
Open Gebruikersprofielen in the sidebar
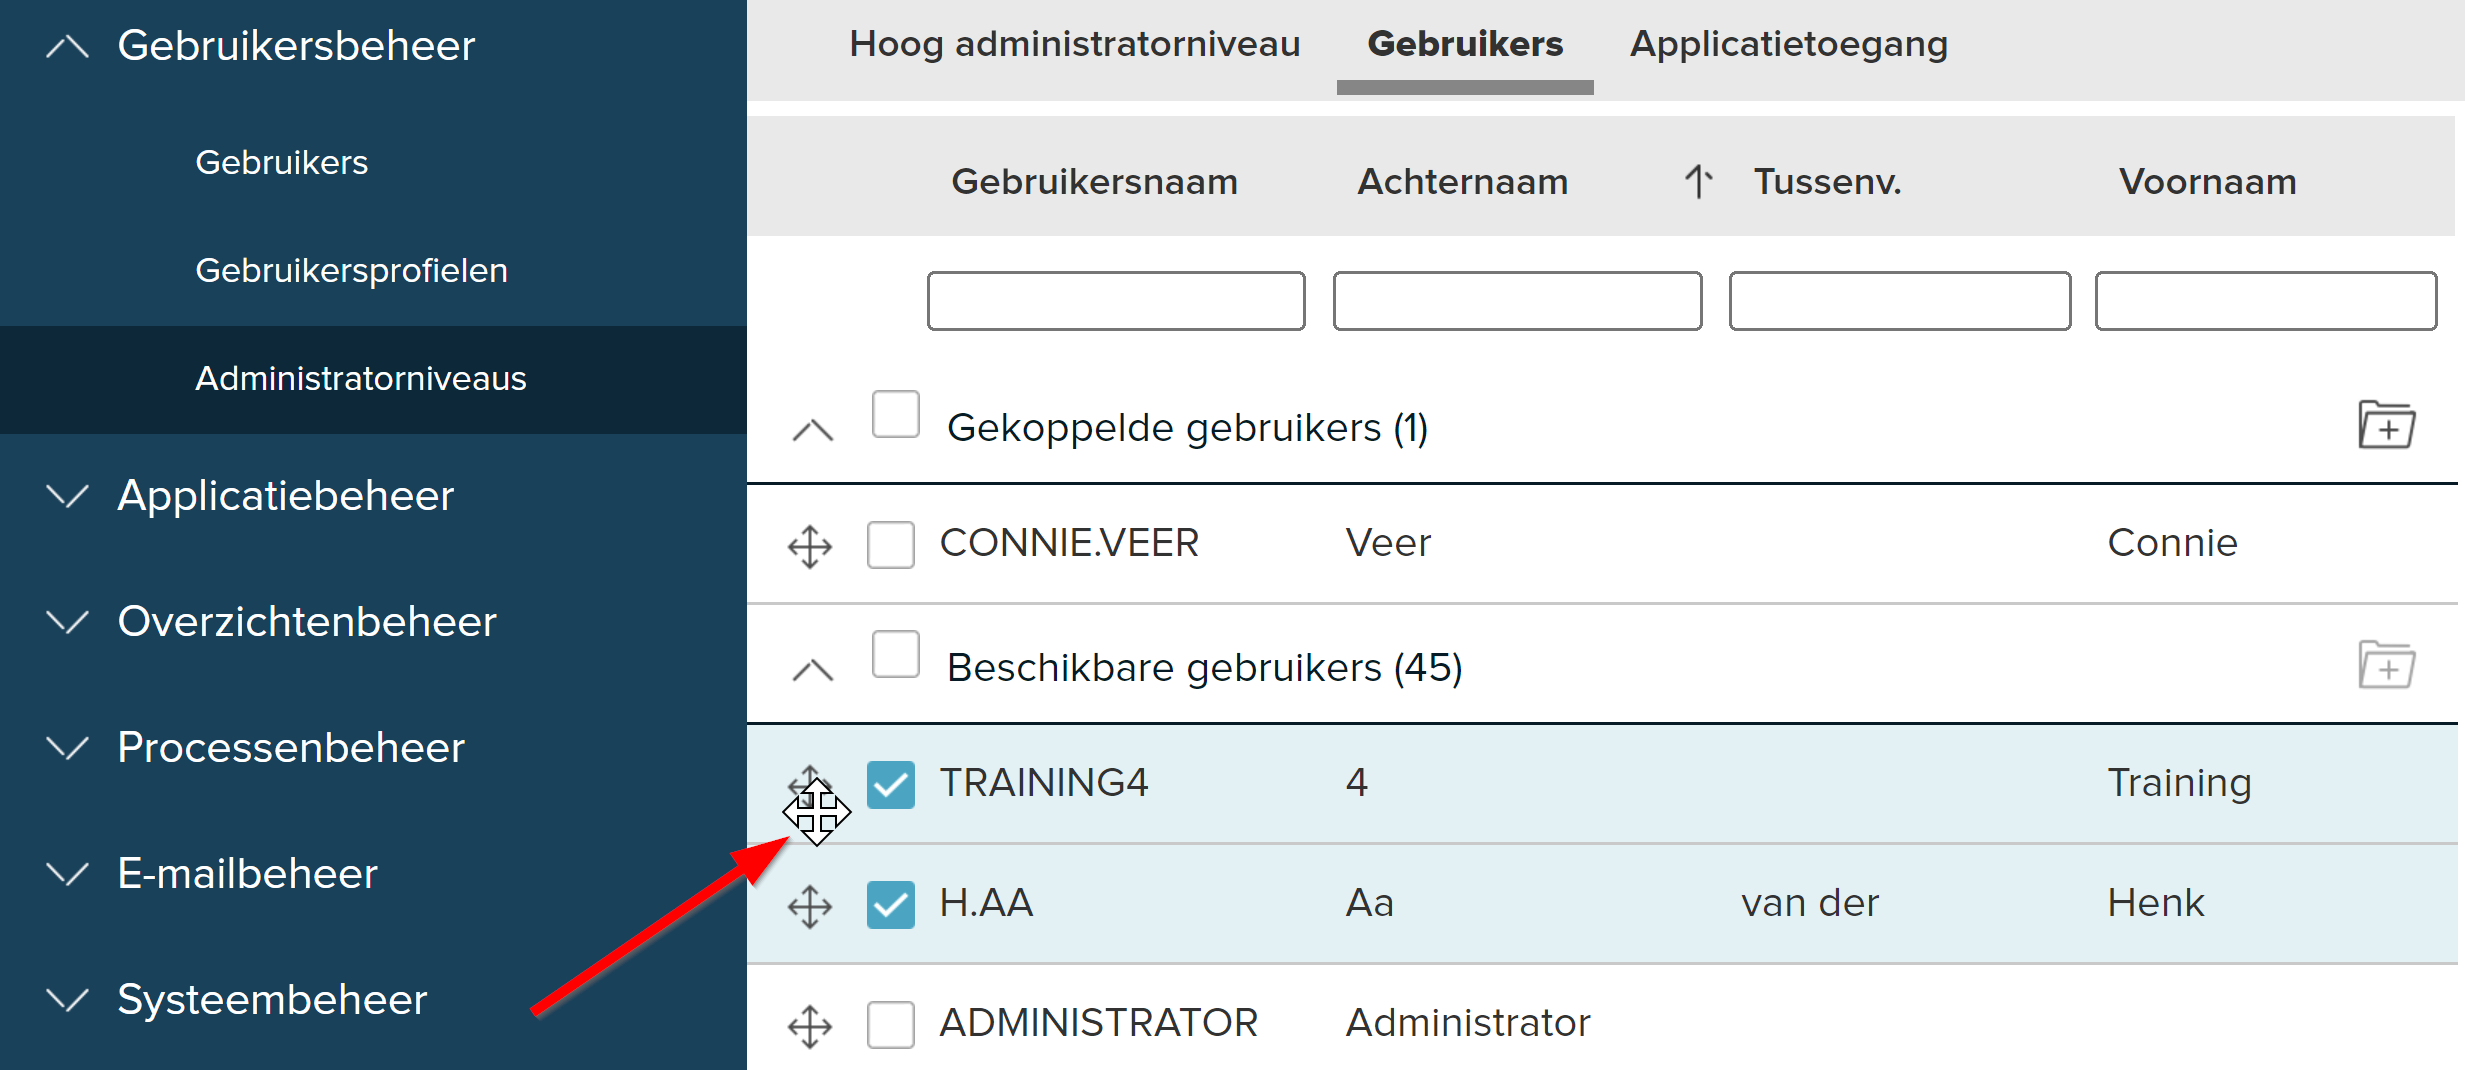(352, 270)
